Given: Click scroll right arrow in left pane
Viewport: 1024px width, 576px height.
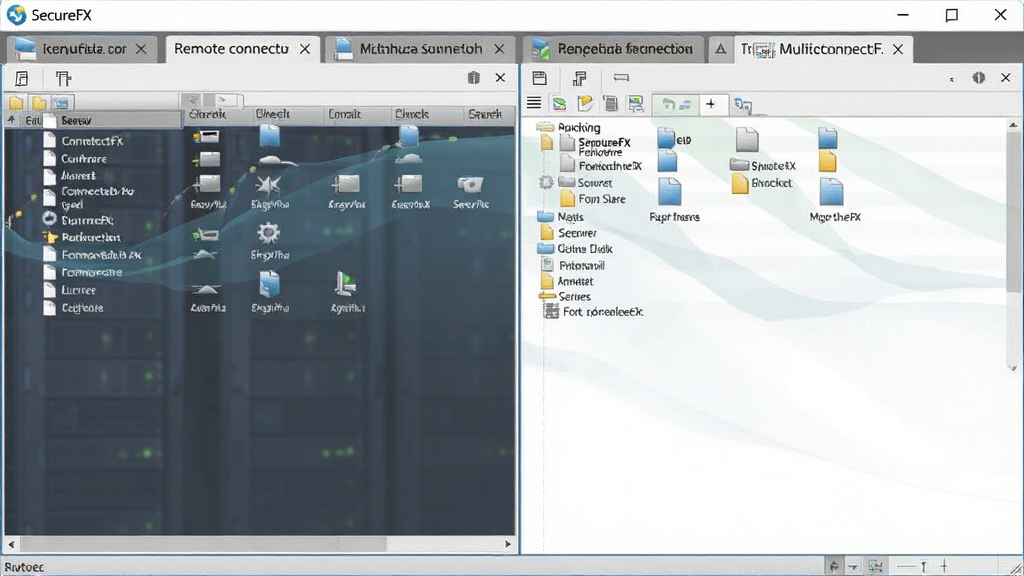Looking at the screenshot, I should pyautogui.click(x=508, y=544).
